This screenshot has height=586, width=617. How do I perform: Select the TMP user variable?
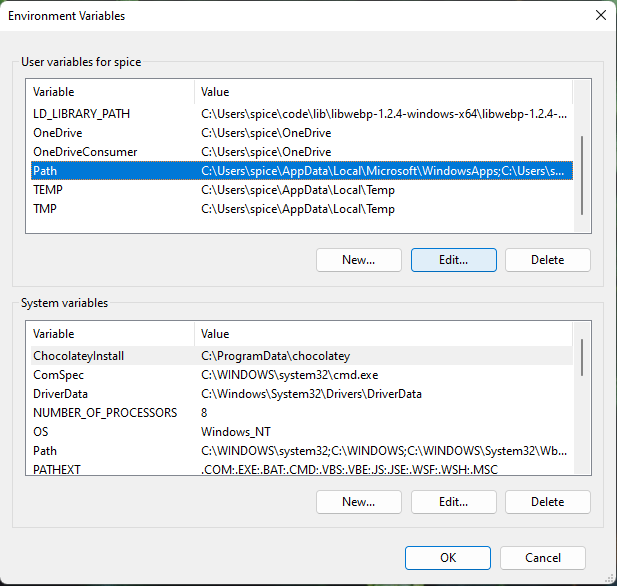46,209
